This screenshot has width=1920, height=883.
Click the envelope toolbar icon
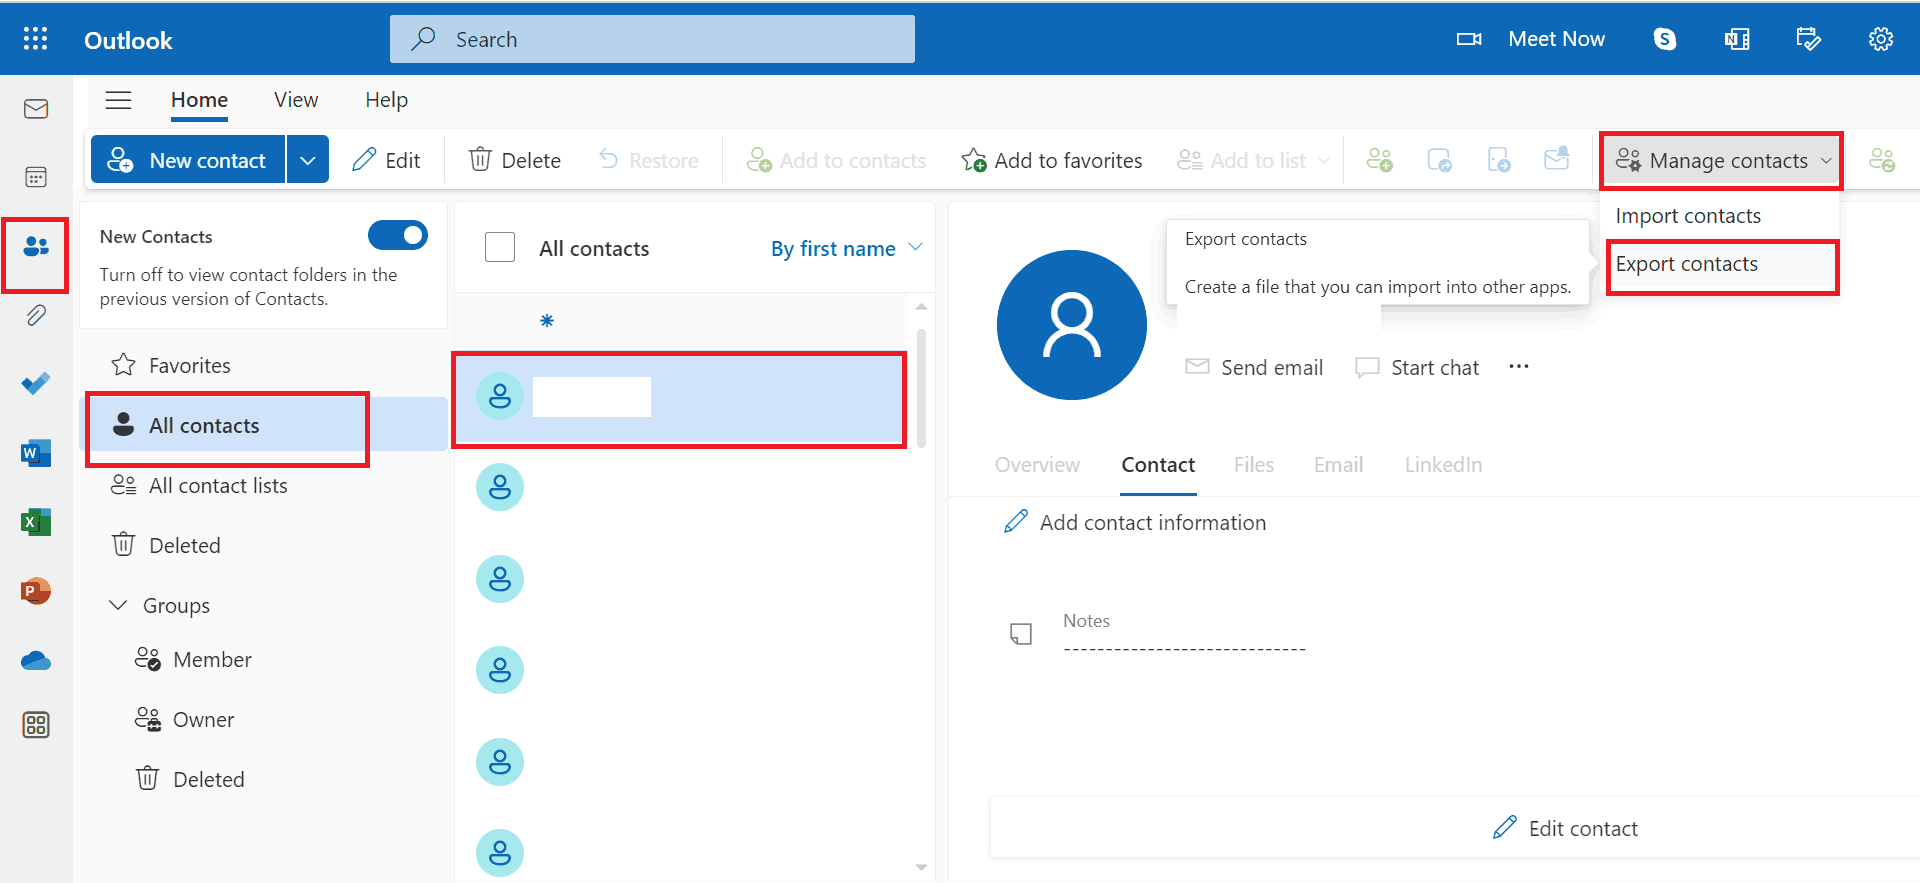[1557, 159]
